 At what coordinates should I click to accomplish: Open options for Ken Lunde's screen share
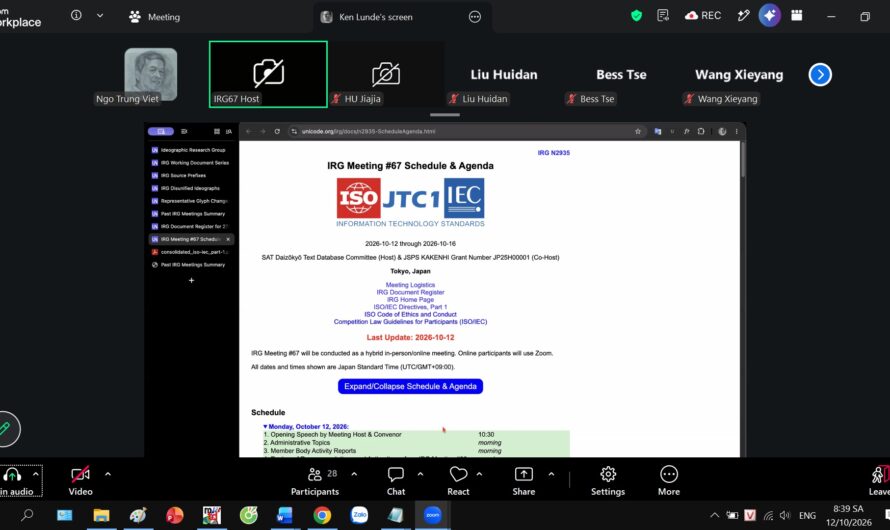click(475, 17)
